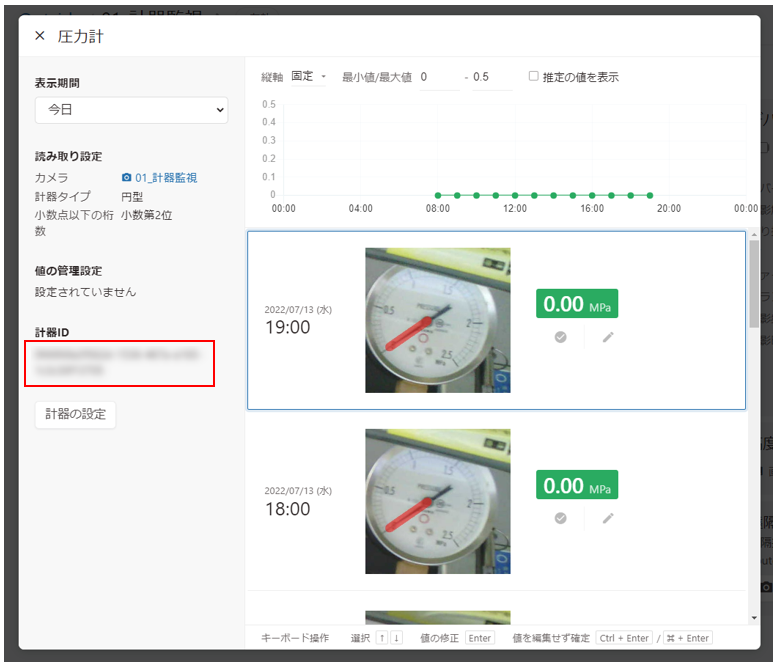Click the scrollbar up arrow
Viewport: 778px width, 666px height.
click(754, 235)
